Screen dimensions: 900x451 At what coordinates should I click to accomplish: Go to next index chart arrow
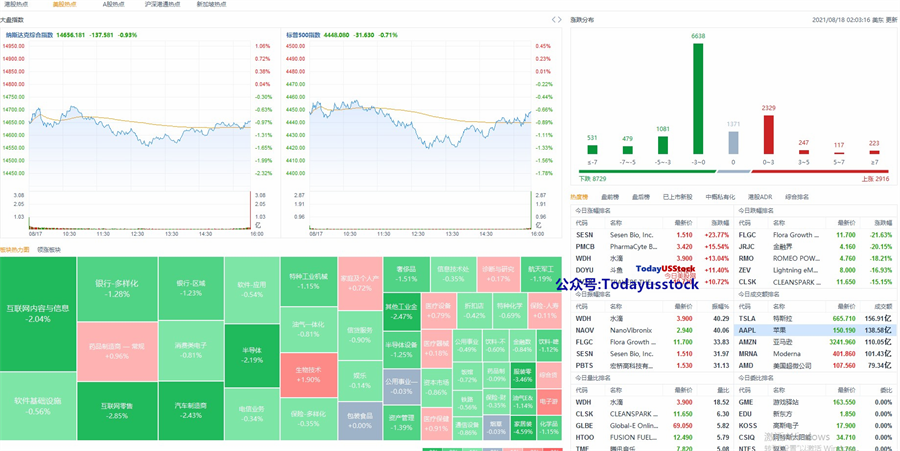pyautogui.click(x=559, y=20)
